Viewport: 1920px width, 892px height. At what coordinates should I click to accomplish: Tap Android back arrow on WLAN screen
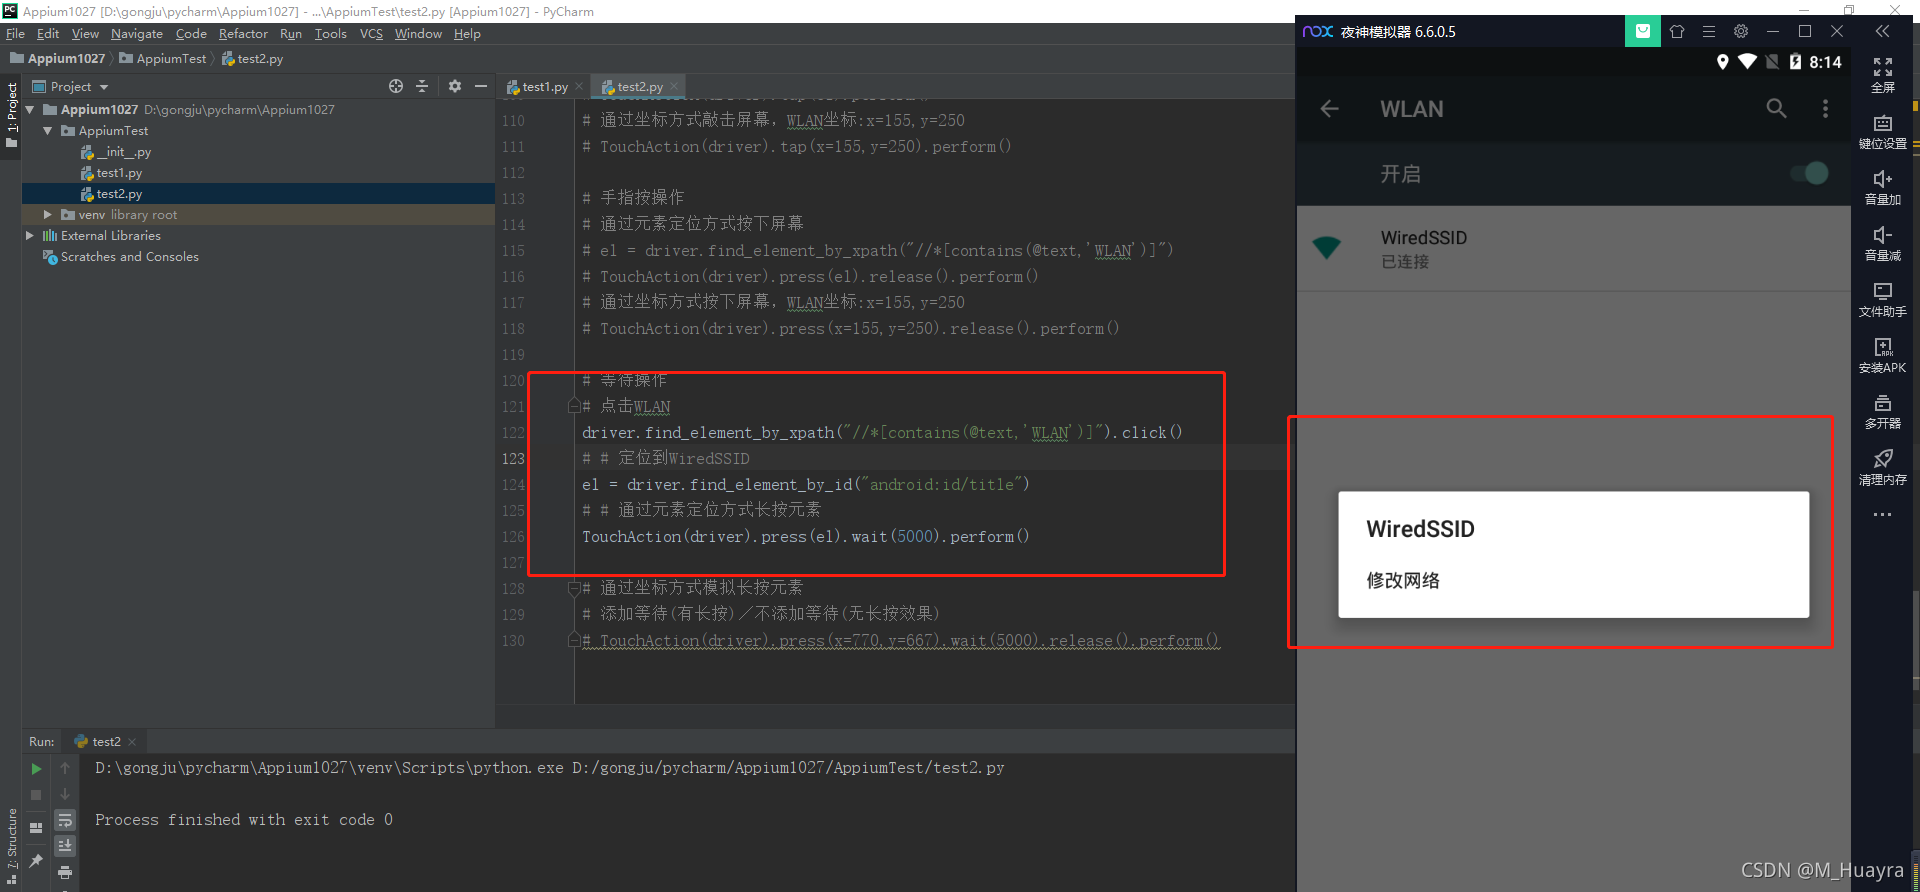[x=1330, y=109]
